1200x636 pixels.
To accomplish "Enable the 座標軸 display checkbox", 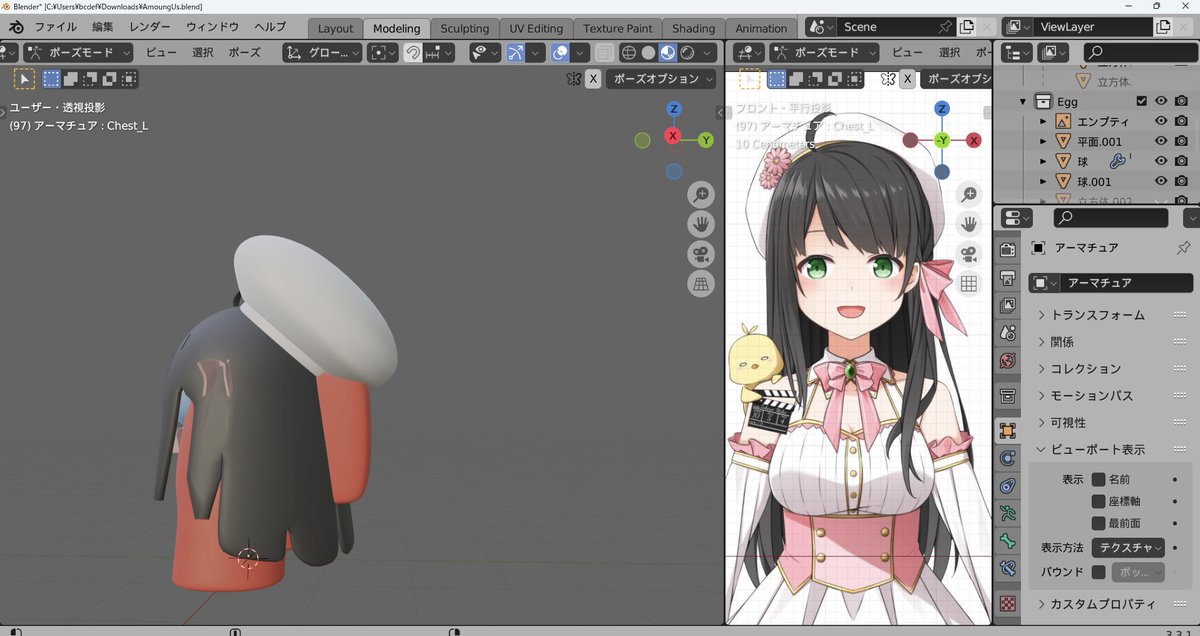I will [x=1098, y=501].
